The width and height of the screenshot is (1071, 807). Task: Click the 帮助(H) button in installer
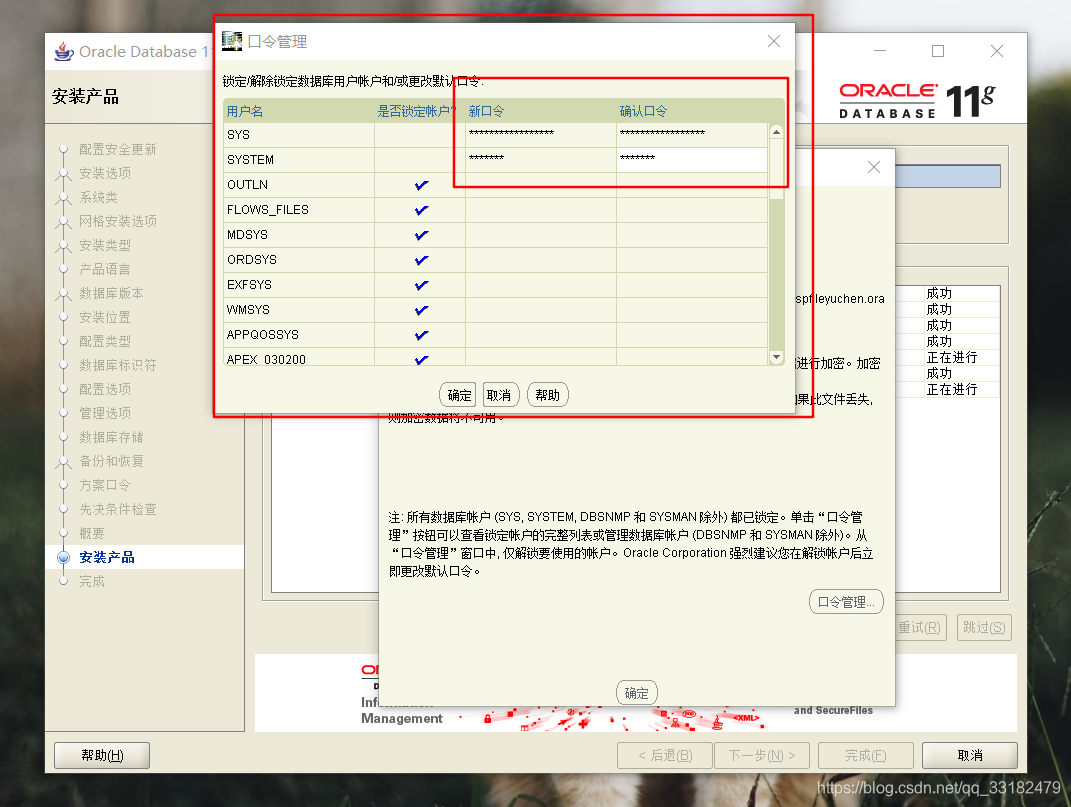pyautogui.click(x=102, y=755)
